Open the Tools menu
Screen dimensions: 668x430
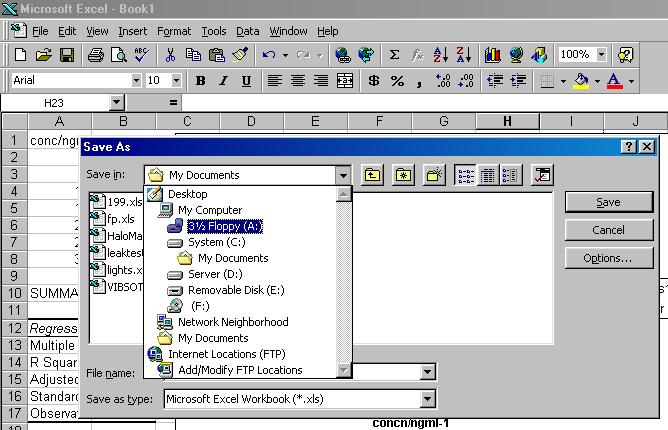[213, 31]
